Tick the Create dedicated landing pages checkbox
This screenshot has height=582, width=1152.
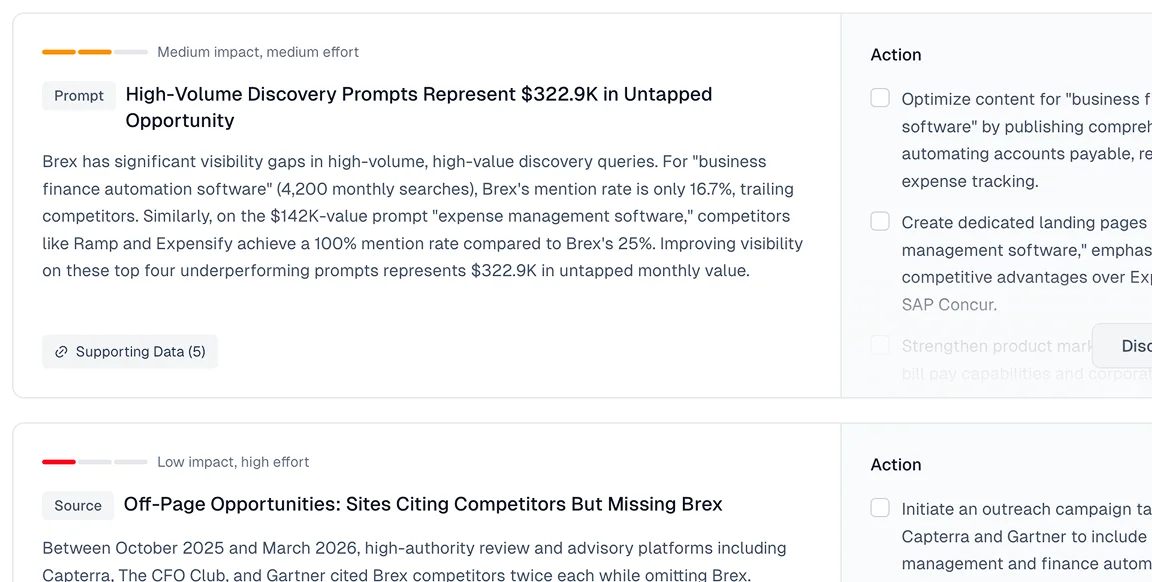click(880, 222)
